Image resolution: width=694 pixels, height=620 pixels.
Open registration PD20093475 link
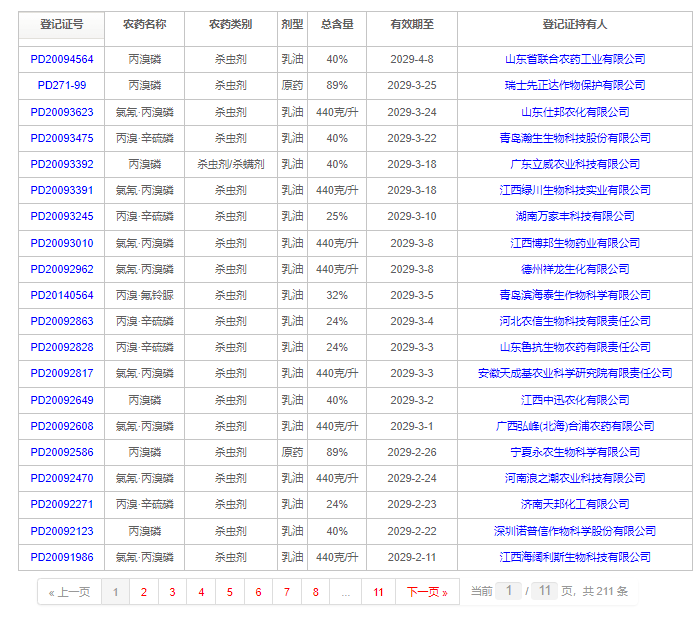(62, 138)
